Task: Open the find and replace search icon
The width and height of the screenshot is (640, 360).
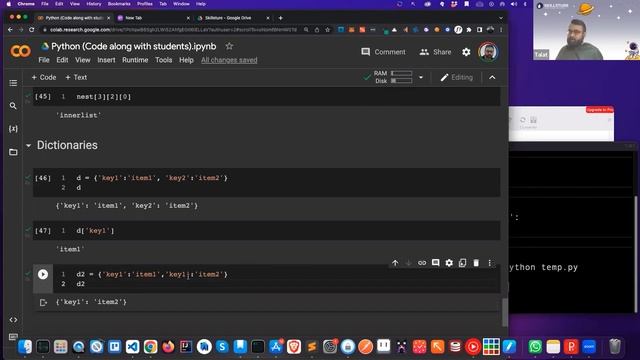Action: click(x=13, y=106)
